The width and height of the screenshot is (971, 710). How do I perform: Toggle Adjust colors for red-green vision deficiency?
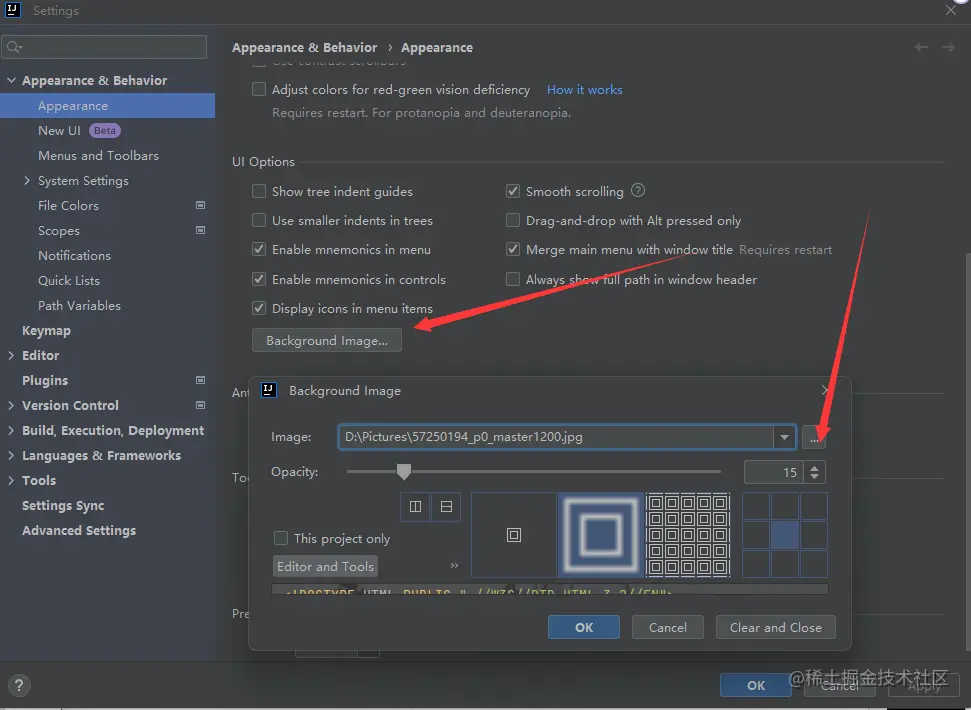[259, 89]
